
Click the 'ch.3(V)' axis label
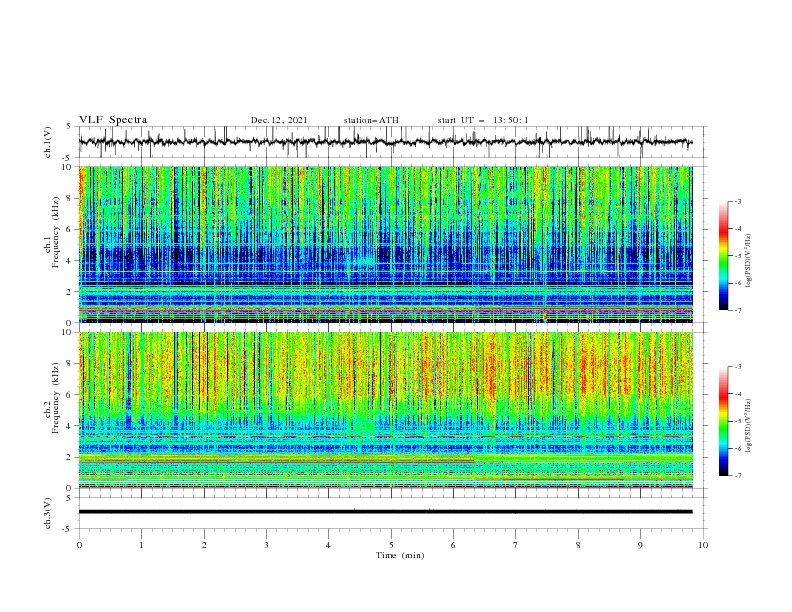[x=48, y=513]
